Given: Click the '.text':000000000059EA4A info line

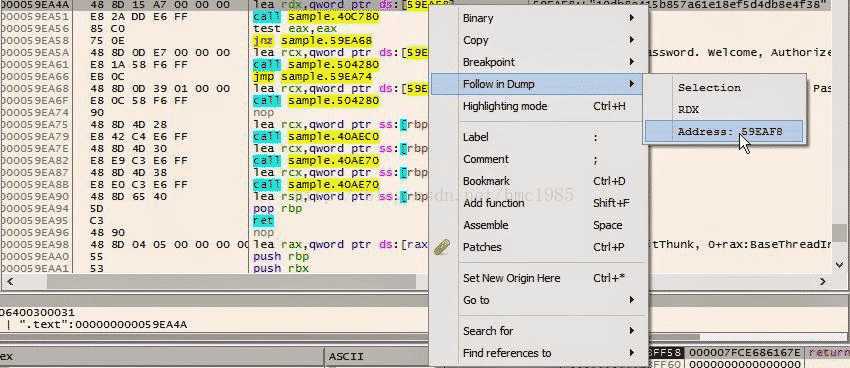Looking at the screenshot, I should click(x=103, y=325).
